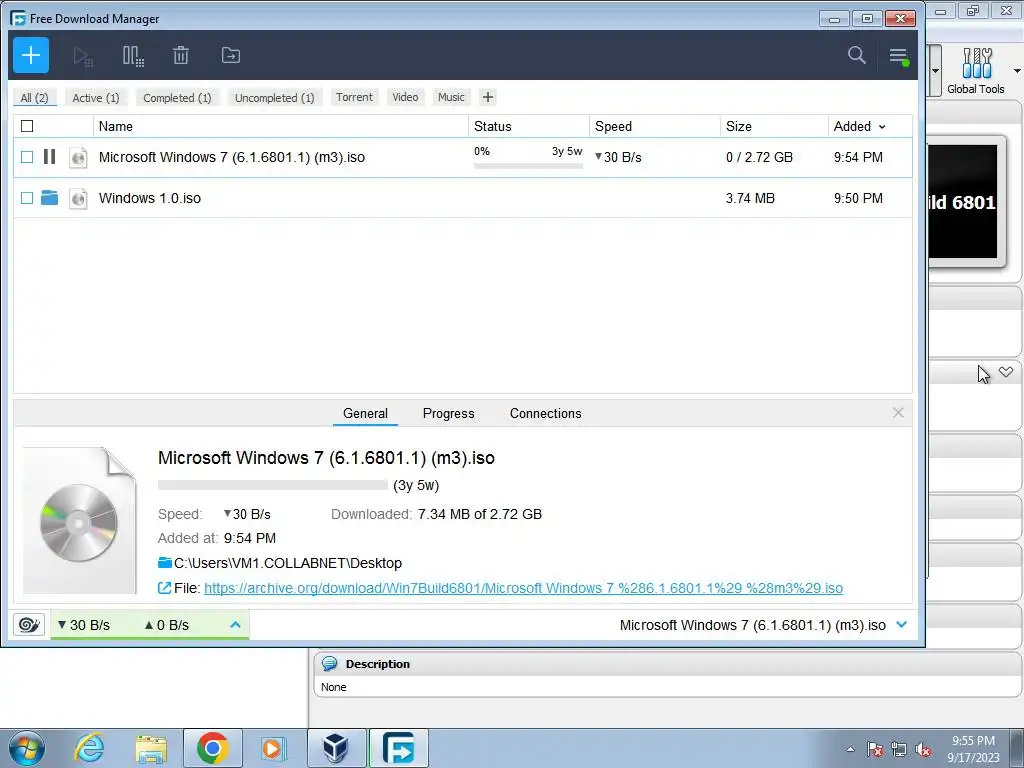Filter by Torrent tag
The width and height of the screenshot is (1024, 768).
(355, 97)
